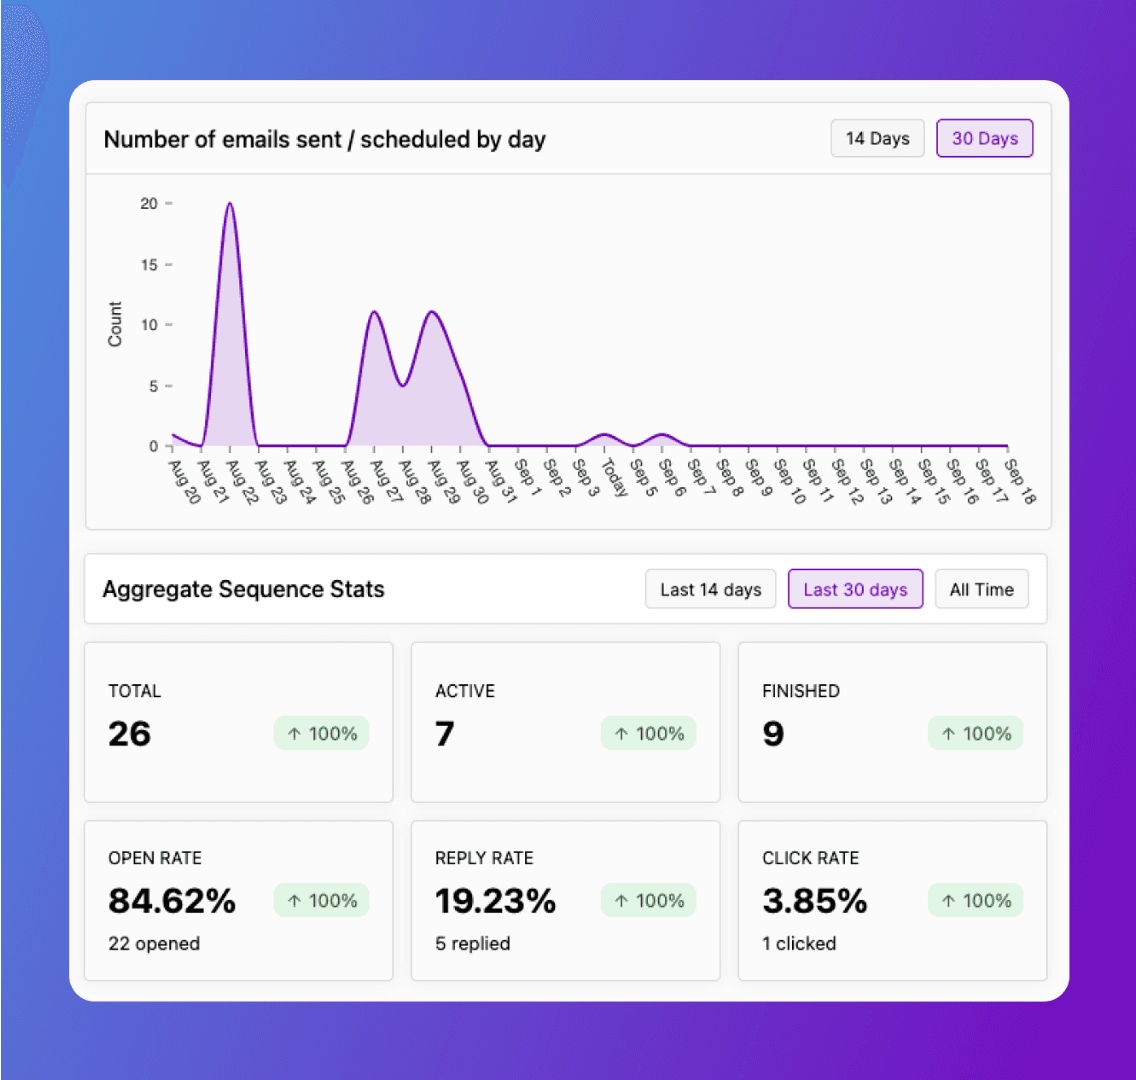
Task: Click the 100% increase badge under CLICK RATE
Action: [x=975, y=900]
